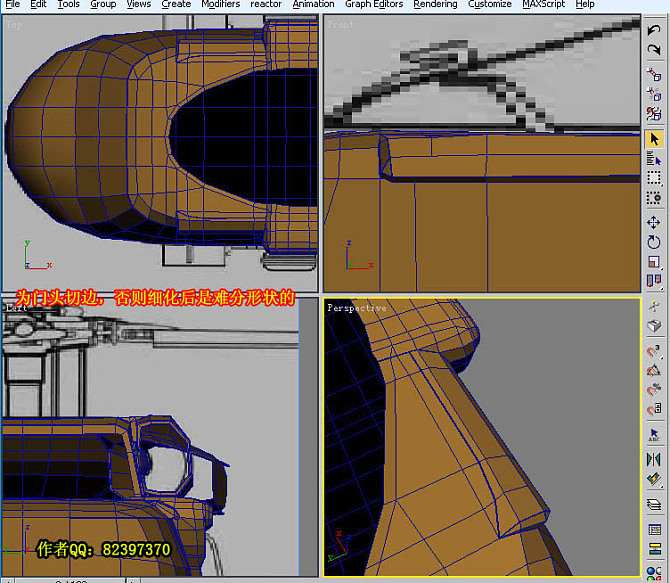This screenshot has height=583, width=670.
Task: Open the Material Editor spheres icon
Action: point(653,574)
